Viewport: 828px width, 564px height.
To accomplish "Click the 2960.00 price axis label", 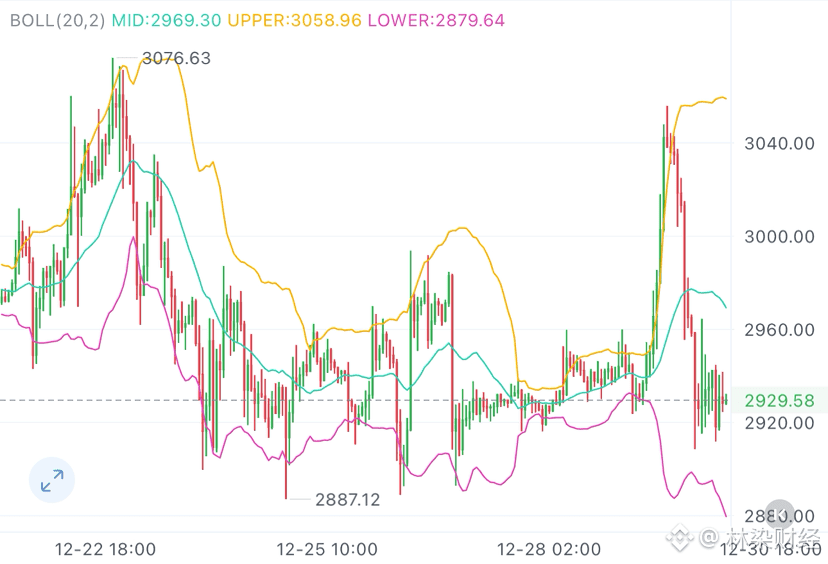I will click(779, 329).
